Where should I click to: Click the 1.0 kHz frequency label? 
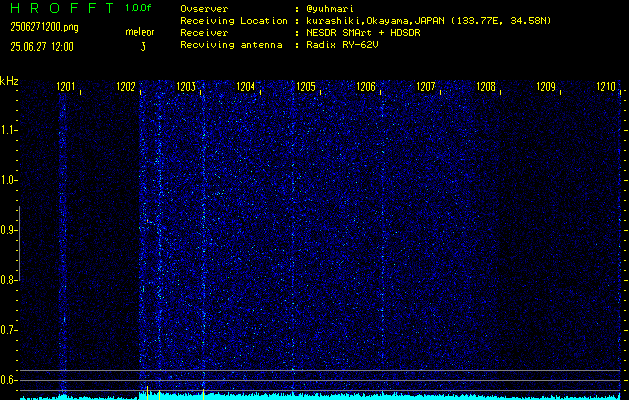(x=8, y=181)
